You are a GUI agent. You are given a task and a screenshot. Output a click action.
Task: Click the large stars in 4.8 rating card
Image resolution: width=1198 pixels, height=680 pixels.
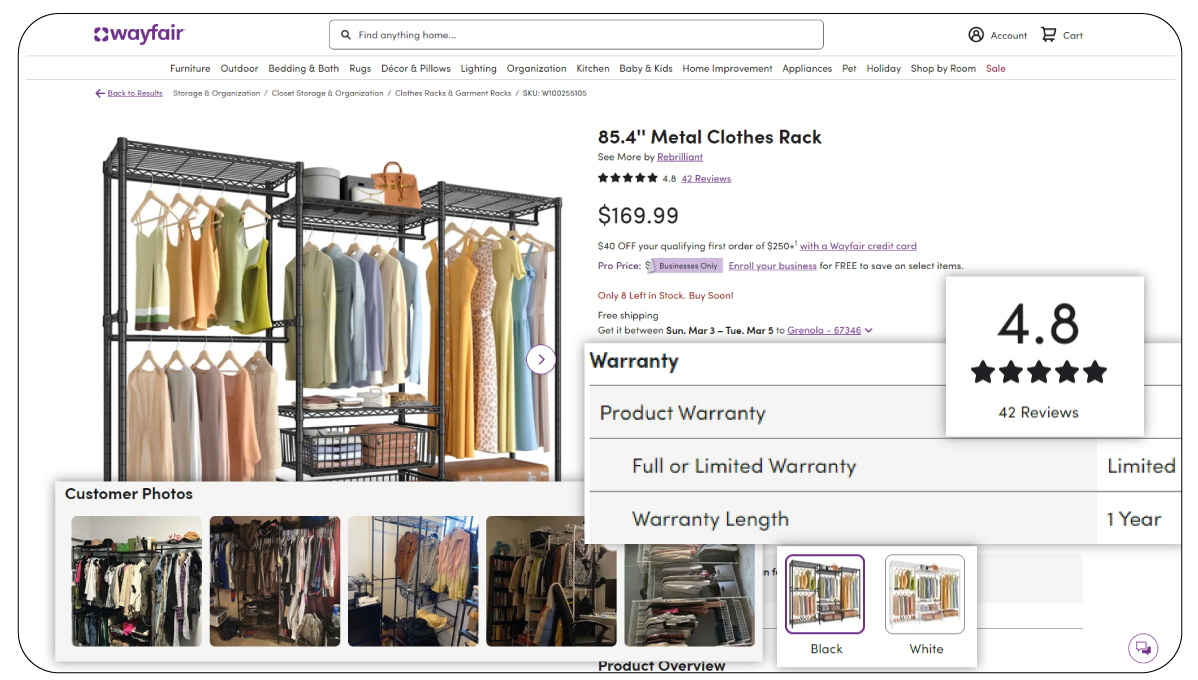point(1038,372)
